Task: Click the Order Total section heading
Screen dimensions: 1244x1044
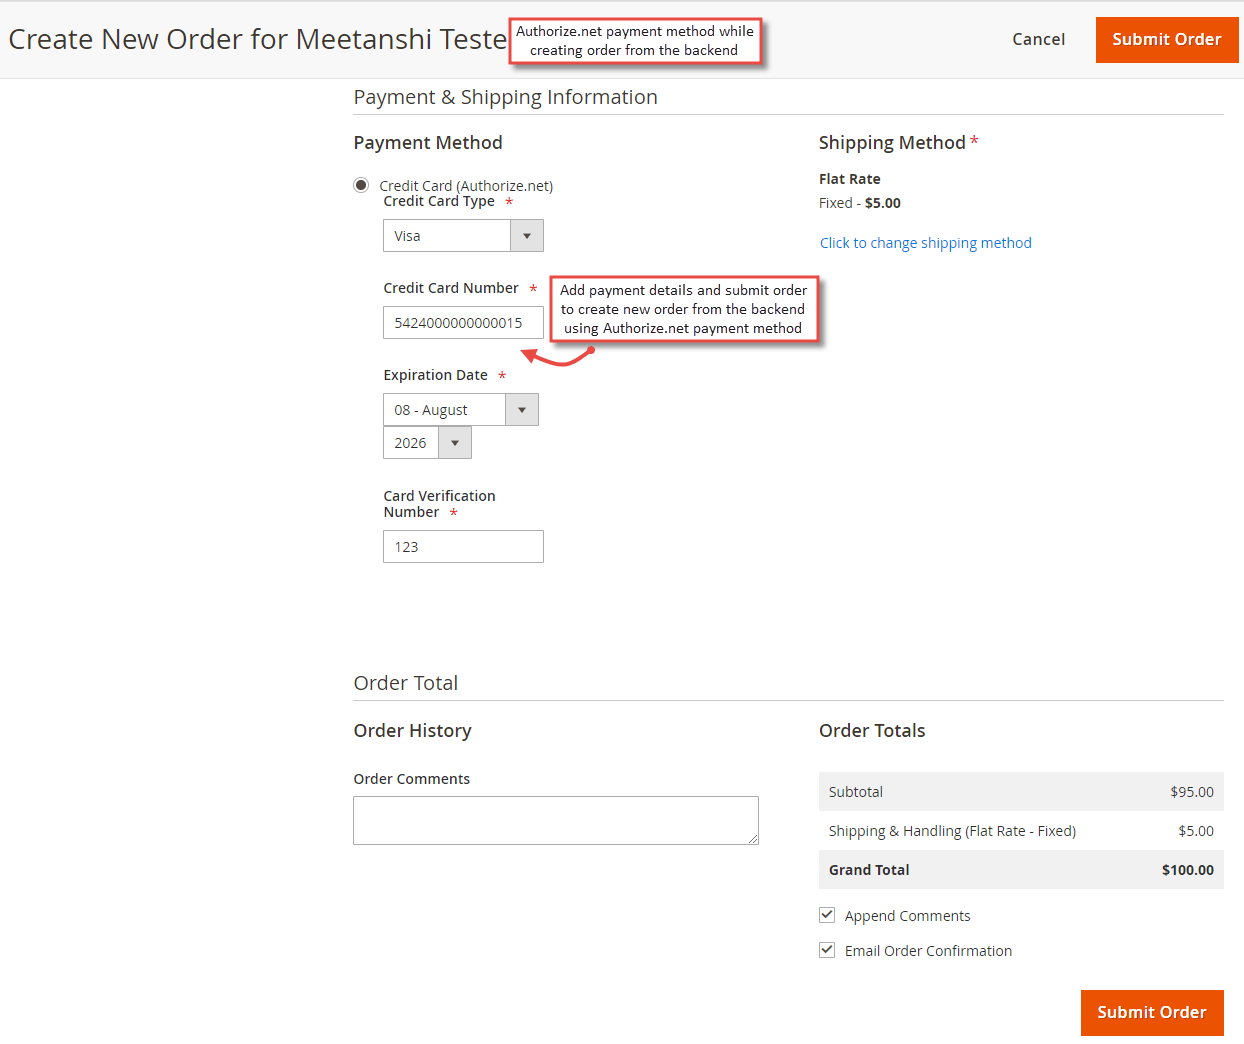Action: click(406, 683)
